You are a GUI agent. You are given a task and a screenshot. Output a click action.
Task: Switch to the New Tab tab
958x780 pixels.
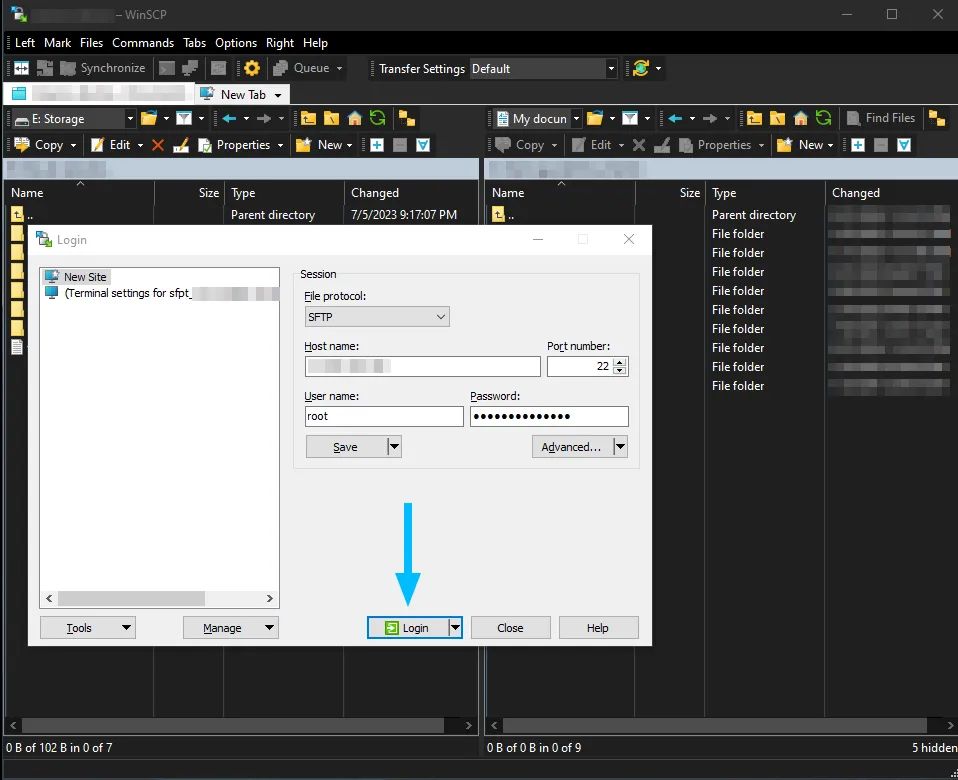[x=242, y=94]
